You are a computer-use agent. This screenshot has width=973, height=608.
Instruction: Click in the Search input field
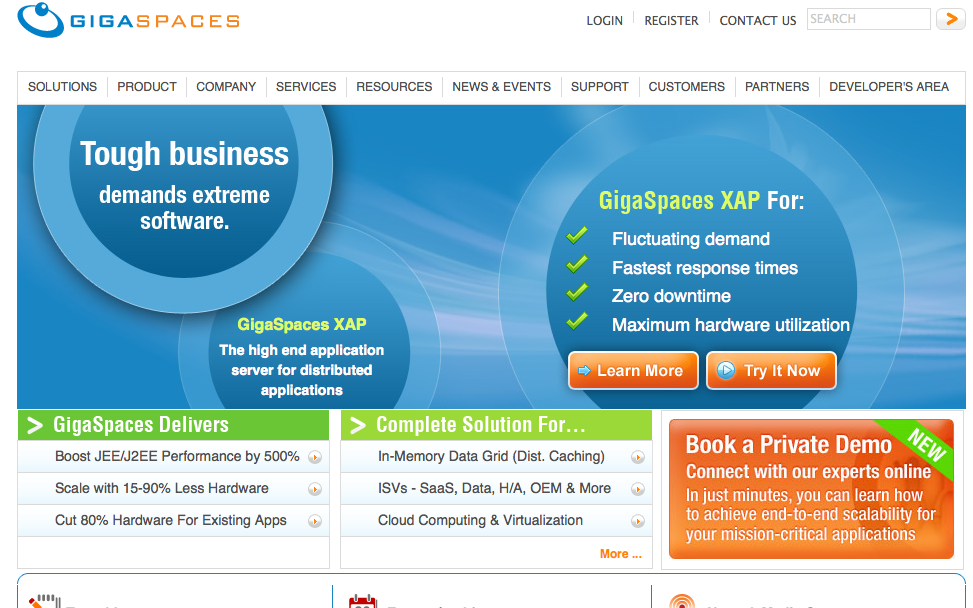point(869,19)
